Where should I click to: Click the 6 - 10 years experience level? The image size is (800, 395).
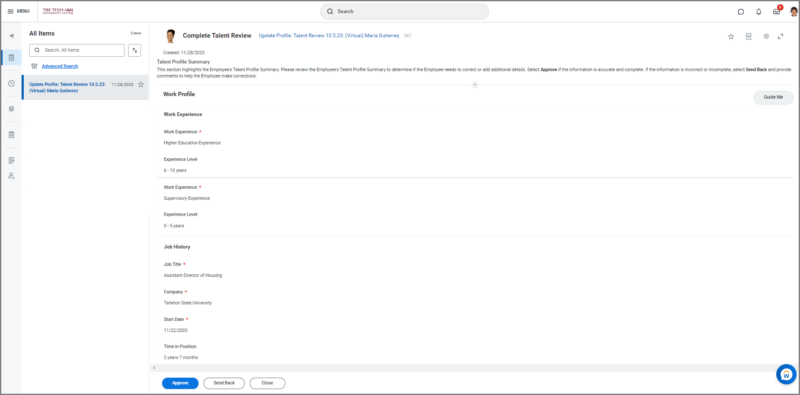click(175, 170)
